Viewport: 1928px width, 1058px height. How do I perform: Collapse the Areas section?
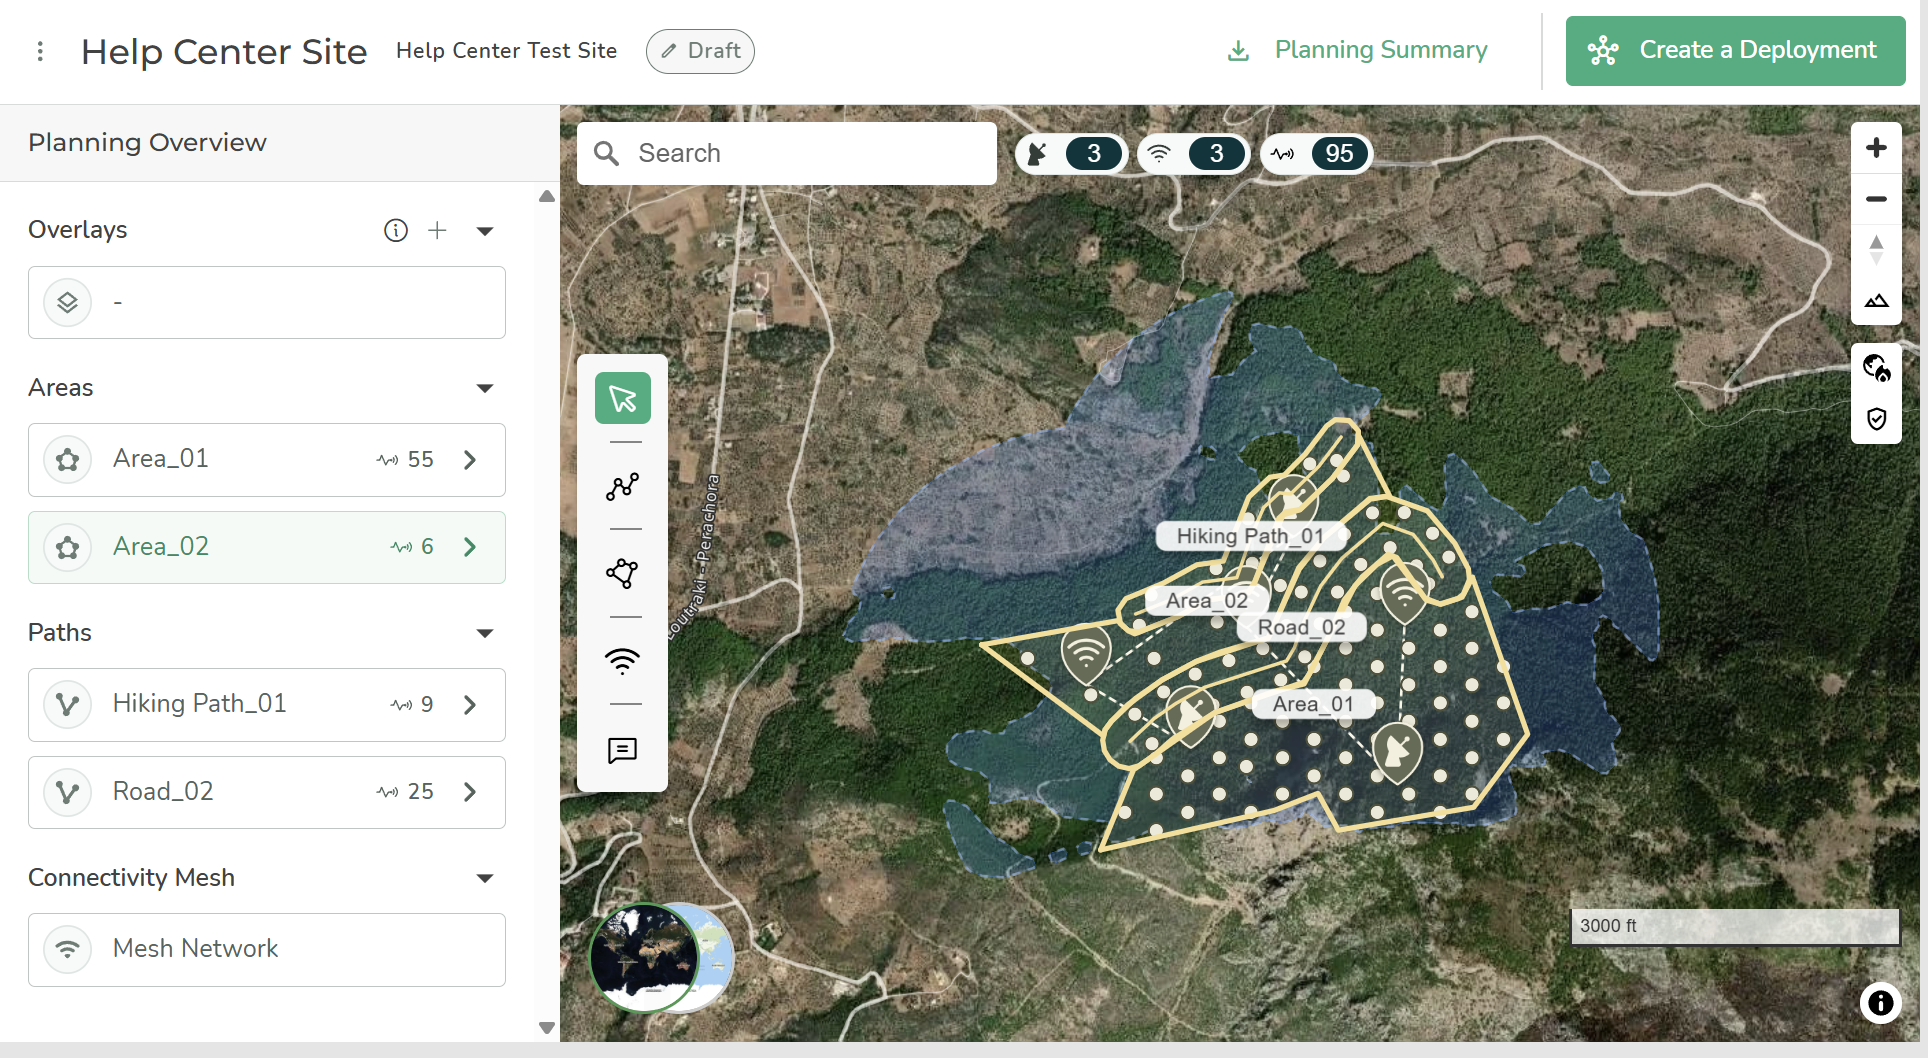pyautogui.click(x=485, y=388)
